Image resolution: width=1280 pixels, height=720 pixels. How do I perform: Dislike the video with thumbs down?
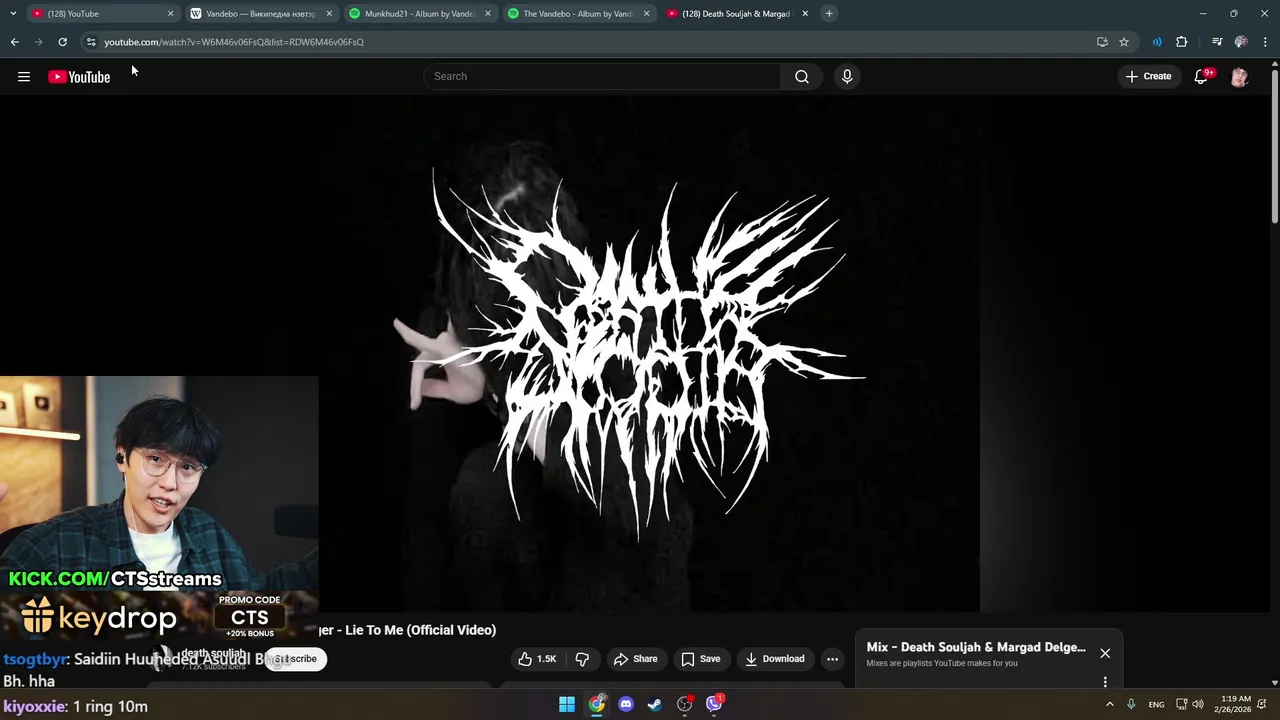pos(582,659)
